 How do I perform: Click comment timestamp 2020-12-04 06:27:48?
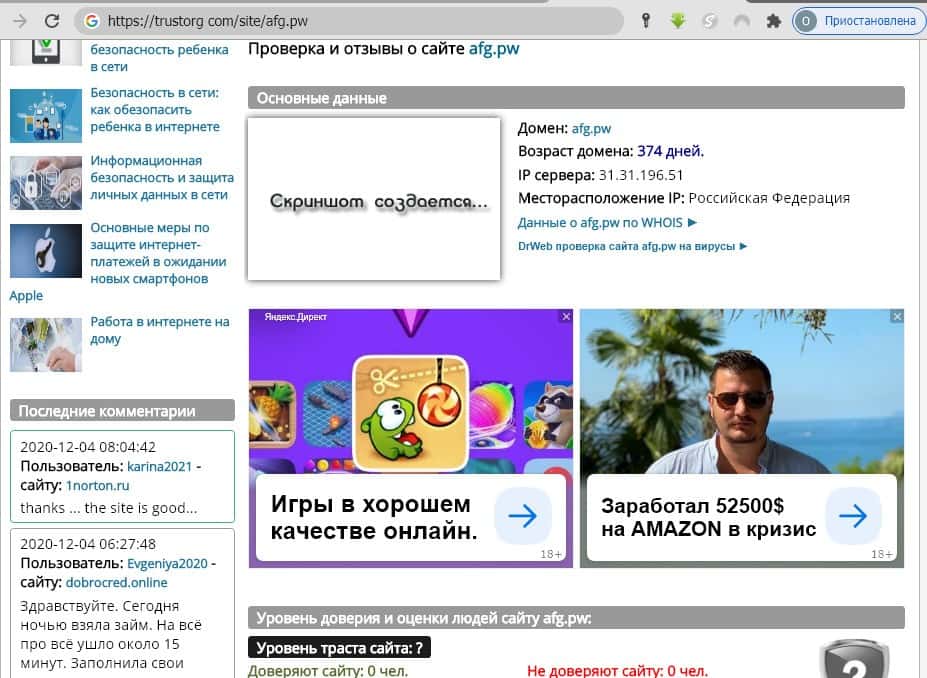(88, 544)
